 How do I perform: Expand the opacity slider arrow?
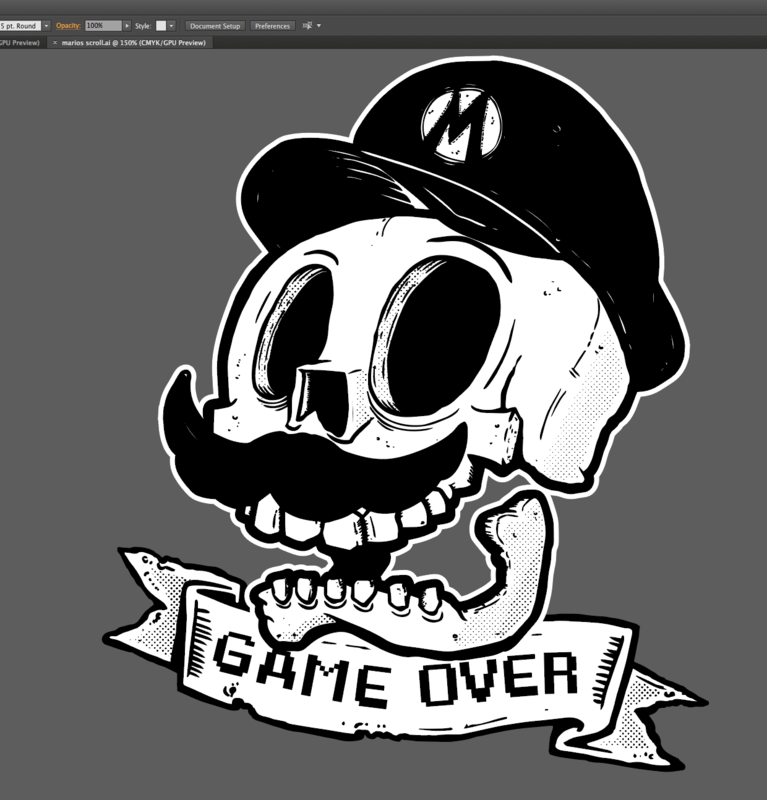point(127,26)
